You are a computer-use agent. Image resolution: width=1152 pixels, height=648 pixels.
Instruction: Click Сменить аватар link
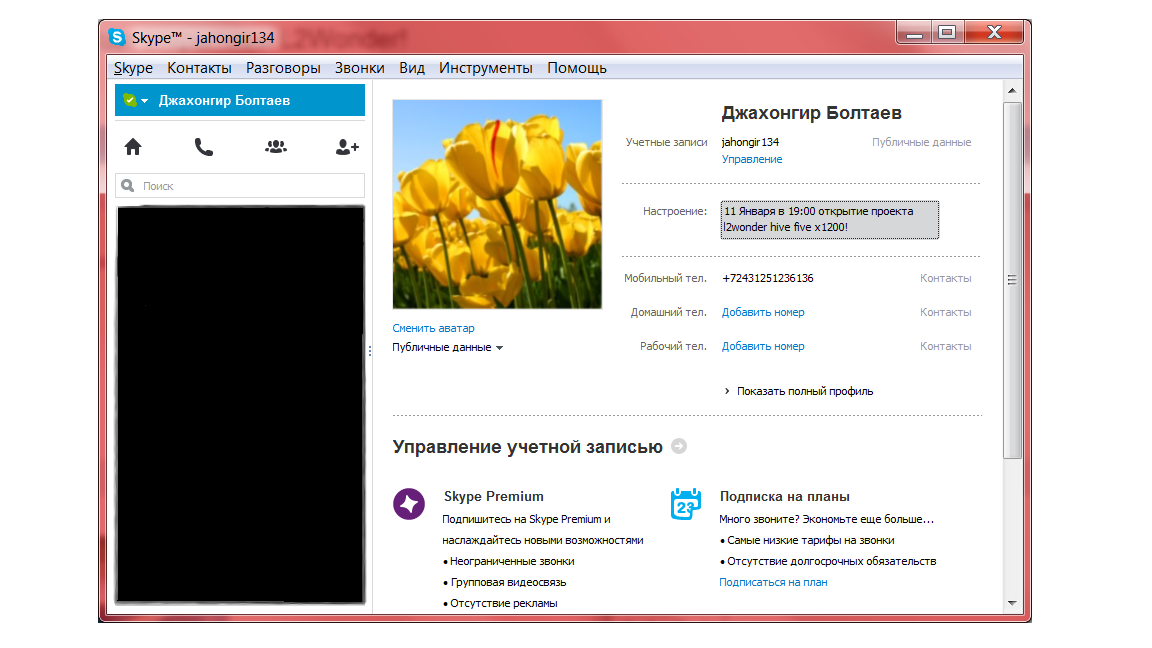point(433,328)
